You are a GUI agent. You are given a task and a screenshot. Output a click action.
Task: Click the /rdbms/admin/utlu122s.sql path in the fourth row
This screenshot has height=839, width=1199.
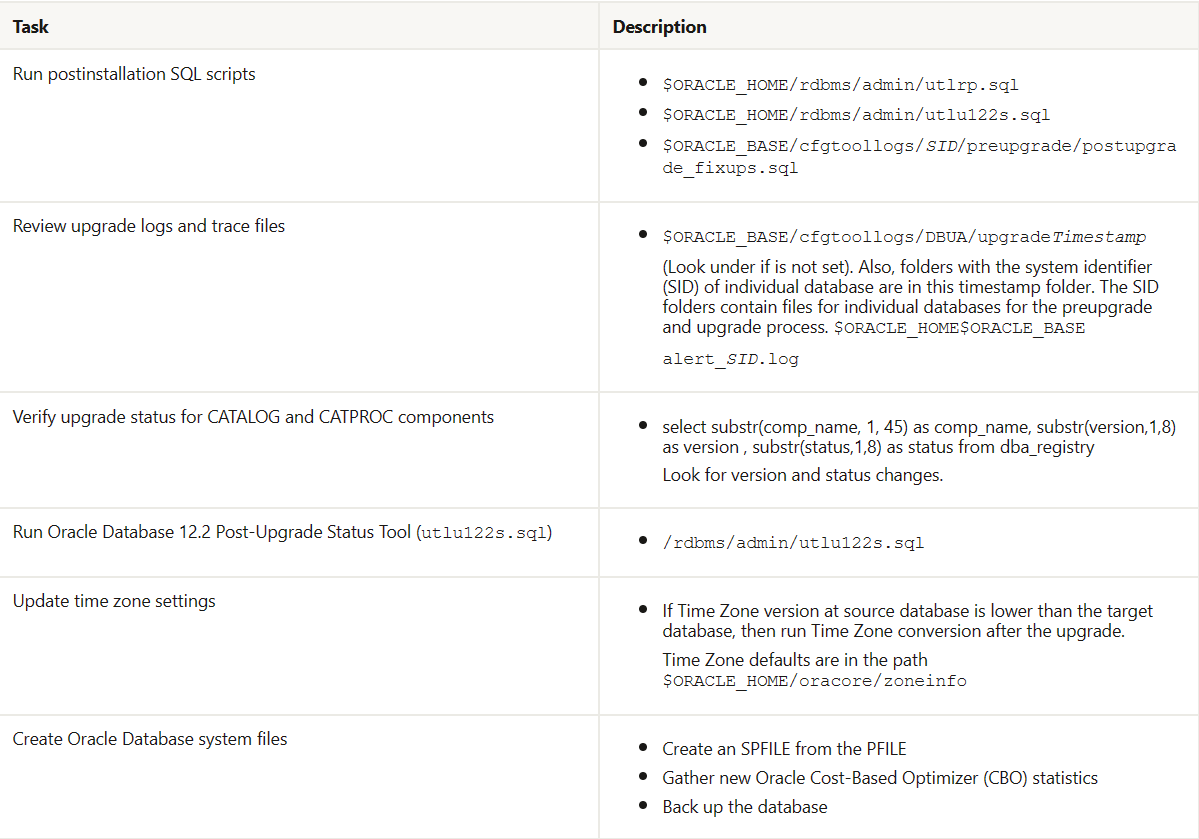click(793, 543)
